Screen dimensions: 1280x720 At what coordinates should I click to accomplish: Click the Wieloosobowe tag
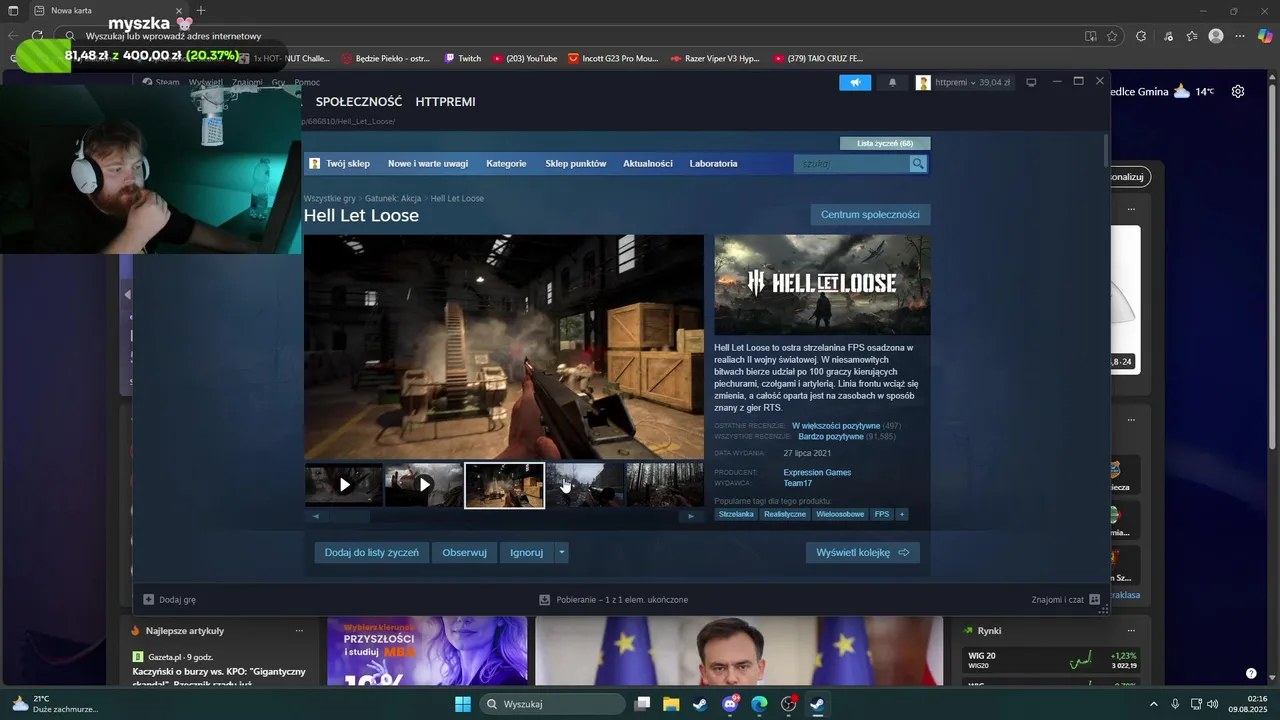click(x=840, y=514)
